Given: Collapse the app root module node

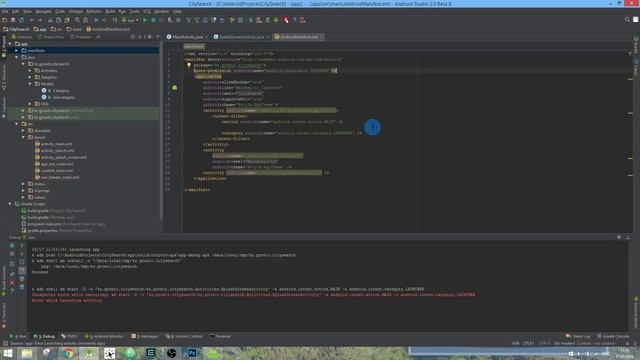Looking at the screenshot, I should click(x=10, y=44).
